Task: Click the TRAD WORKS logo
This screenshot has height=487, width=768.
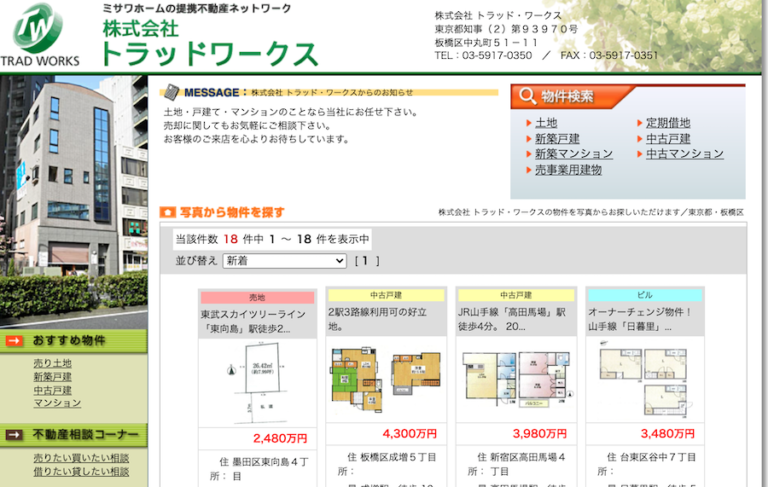Action: 40,35
